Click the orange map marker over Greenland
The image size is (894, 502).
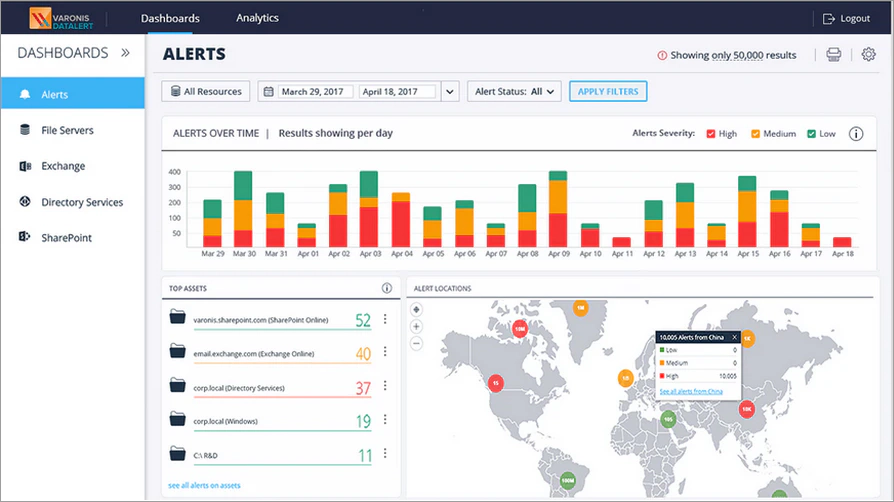(x=580, y=308)
